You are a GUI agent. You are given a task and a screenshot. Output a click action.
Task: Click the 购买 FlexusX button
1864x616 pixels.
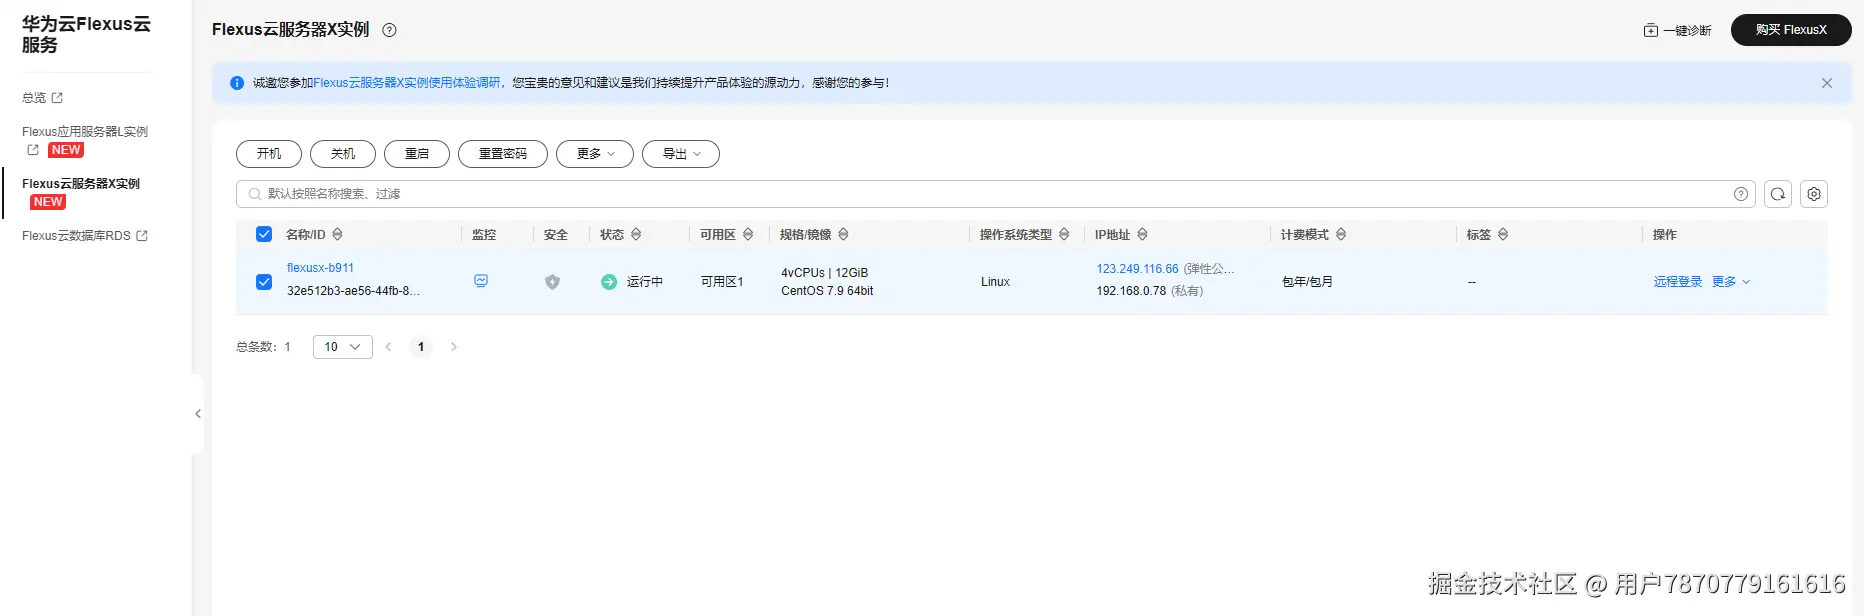1791,30
